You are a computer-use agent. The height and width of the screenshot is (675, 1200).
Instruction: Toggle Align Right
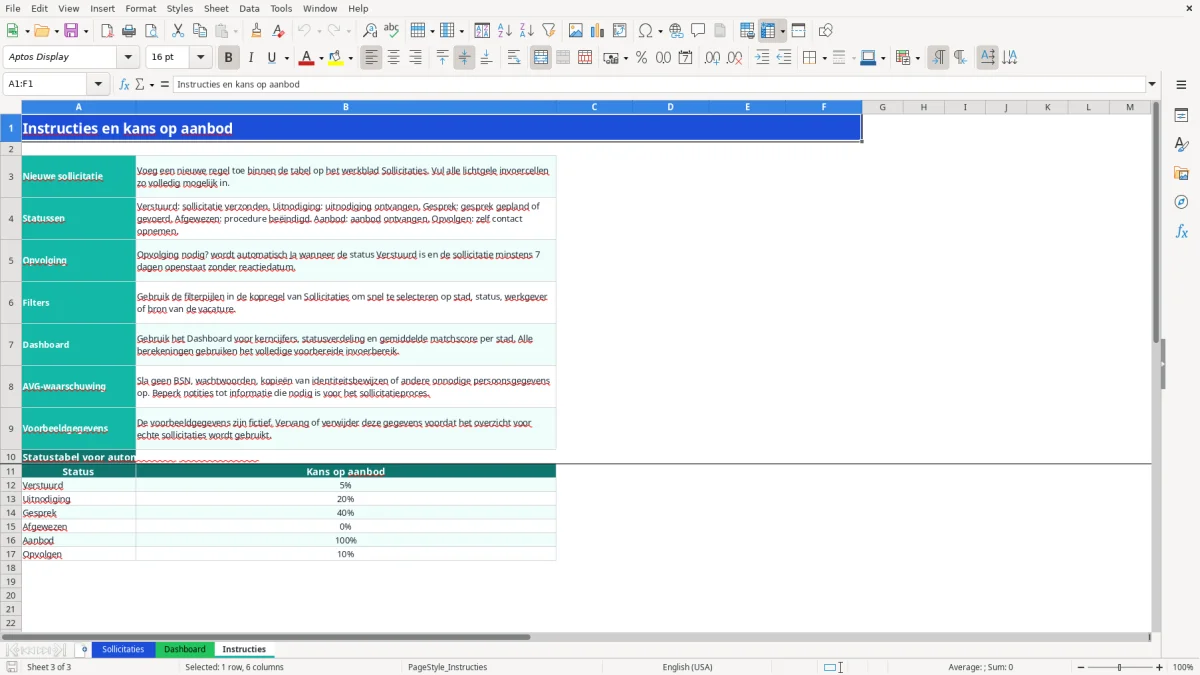[x=416, y=58]
